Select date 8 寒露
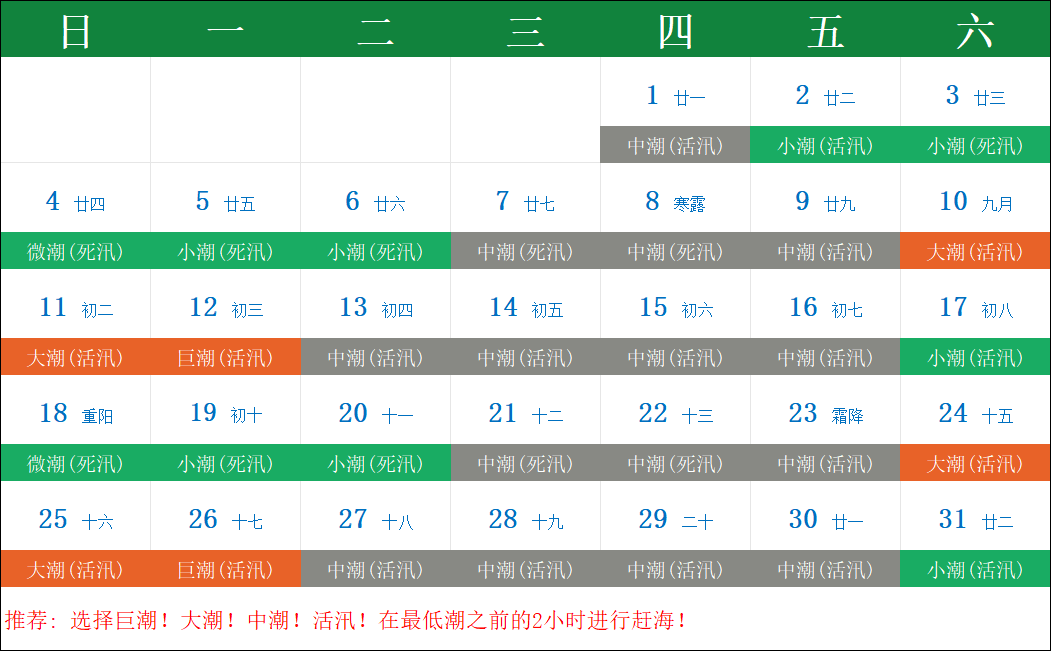Viewport: 1052px width, 652px height. 675,202
